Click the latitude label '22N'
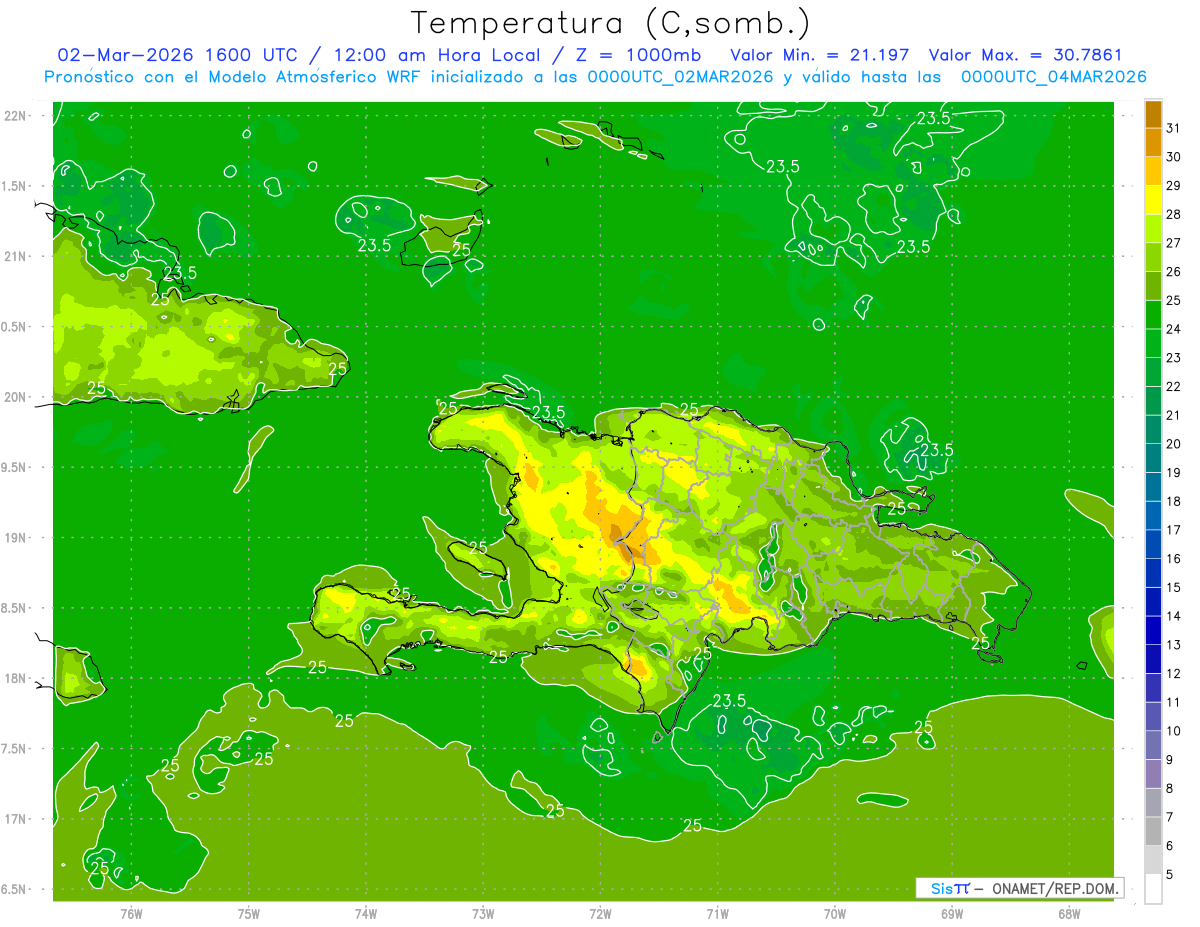This screenshot has height=927, width=1200. (15, 115)
